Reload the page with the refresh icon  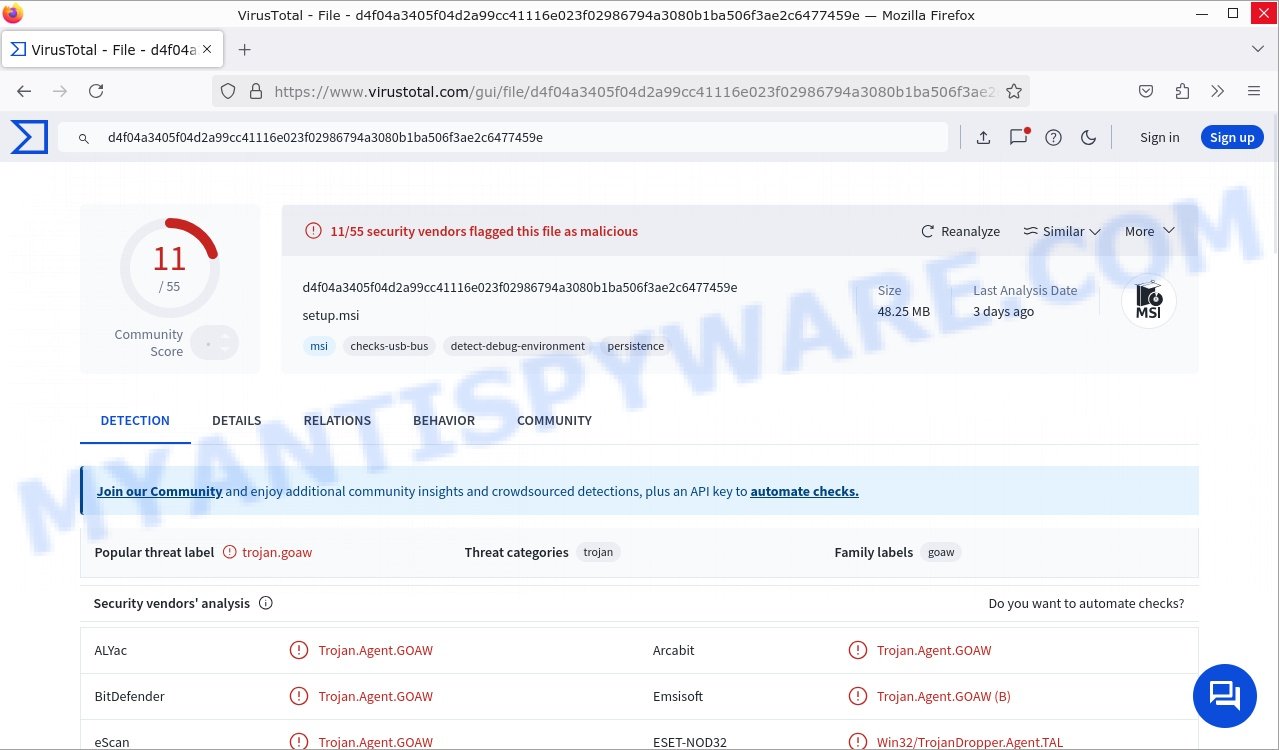tap(96, 91)
